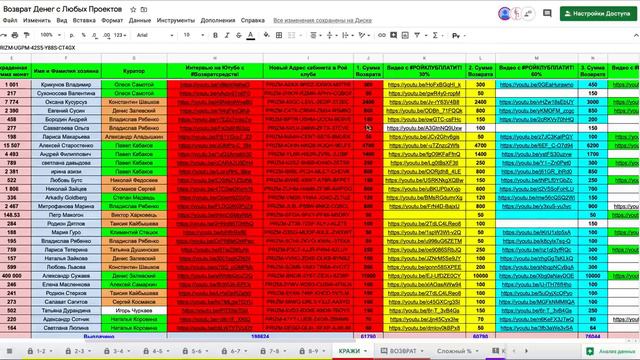Viewport: 640px width, 360px height.
Task: Open text wrapping dropdown
Action: (347, 36)
